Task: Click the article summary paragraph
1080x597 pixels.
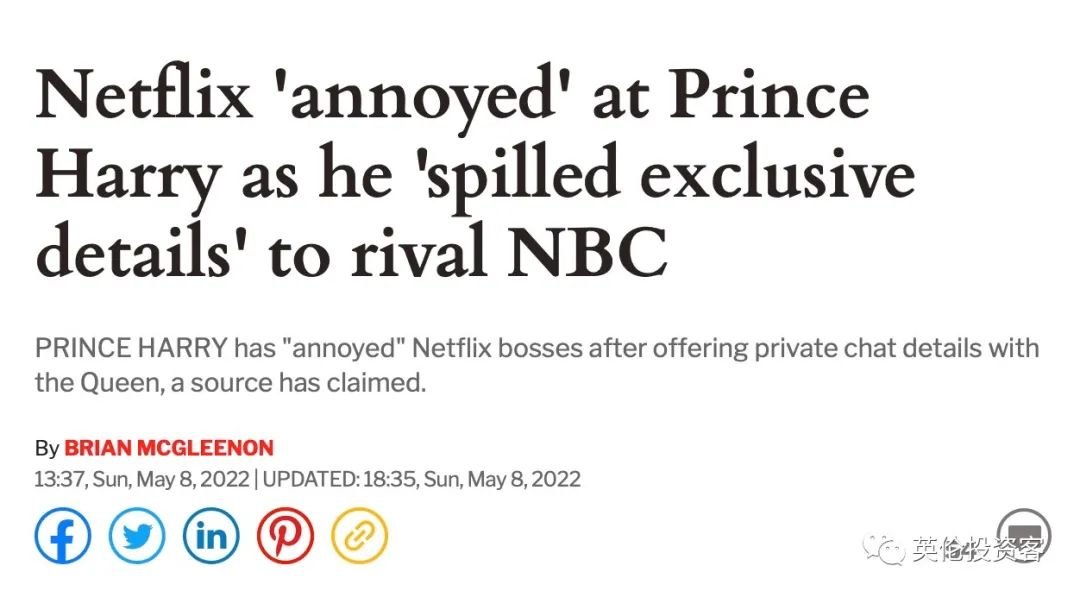Action: point(537,365)
